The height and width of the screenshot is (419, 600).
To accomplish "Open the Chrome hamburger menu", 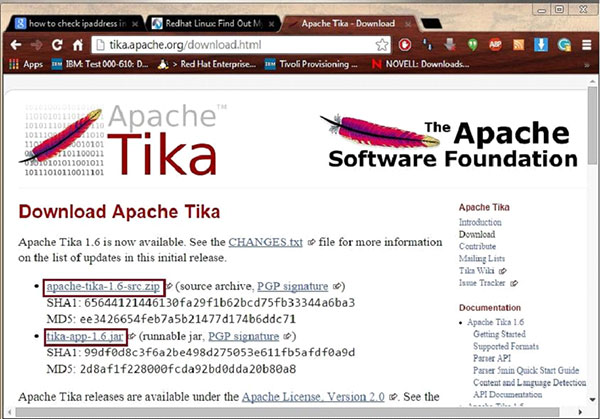I will click(586, 45).
